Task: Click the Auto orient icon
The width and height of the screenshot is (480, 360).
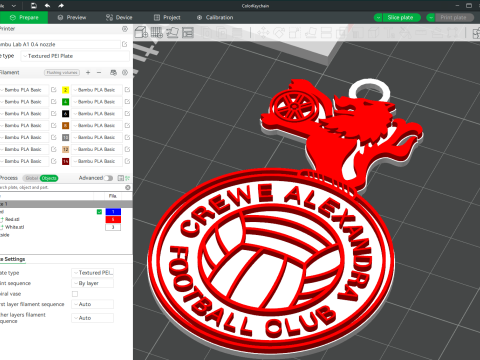Action: (x=173, y=32)
